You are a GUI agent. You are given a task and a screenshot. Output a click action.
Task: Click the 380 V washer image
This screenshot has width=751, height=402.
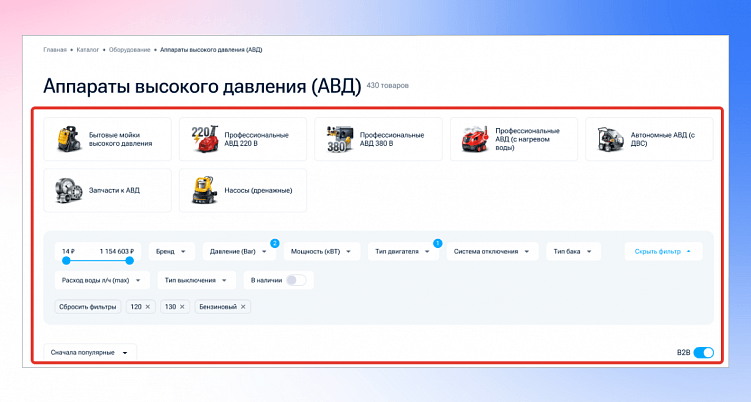[x=340, y=139]
